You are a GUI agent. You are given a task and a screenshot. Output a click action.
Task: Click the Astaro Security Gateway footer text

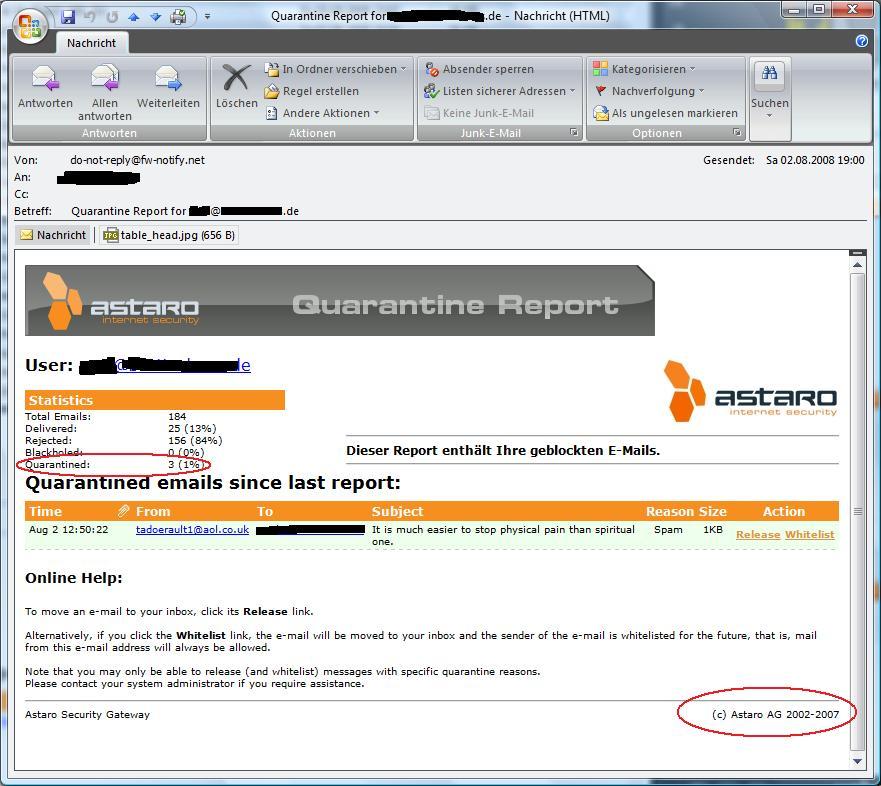[88, 715]
